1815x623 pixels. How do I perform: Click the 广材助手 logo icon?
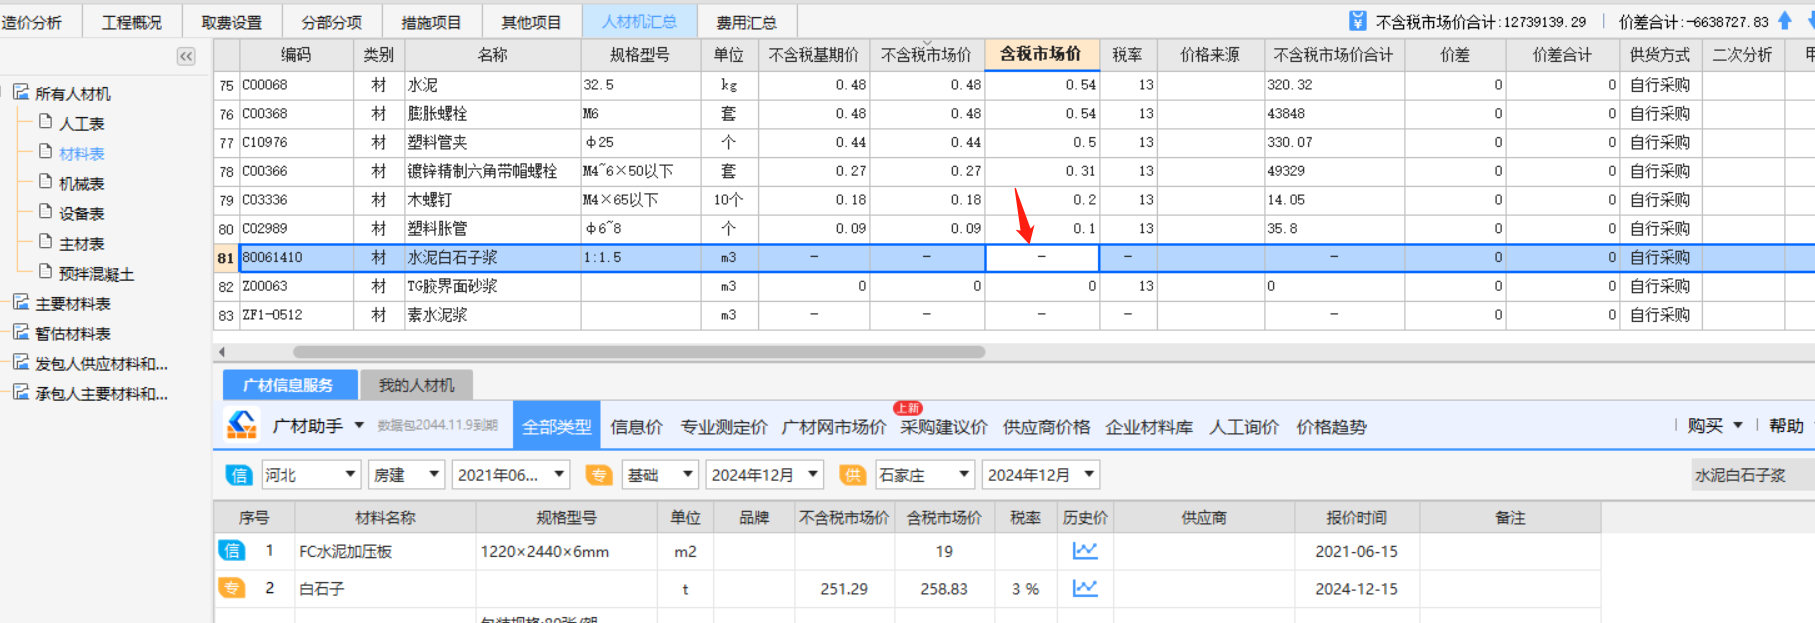pyautogui.click(x=242, y=426)
